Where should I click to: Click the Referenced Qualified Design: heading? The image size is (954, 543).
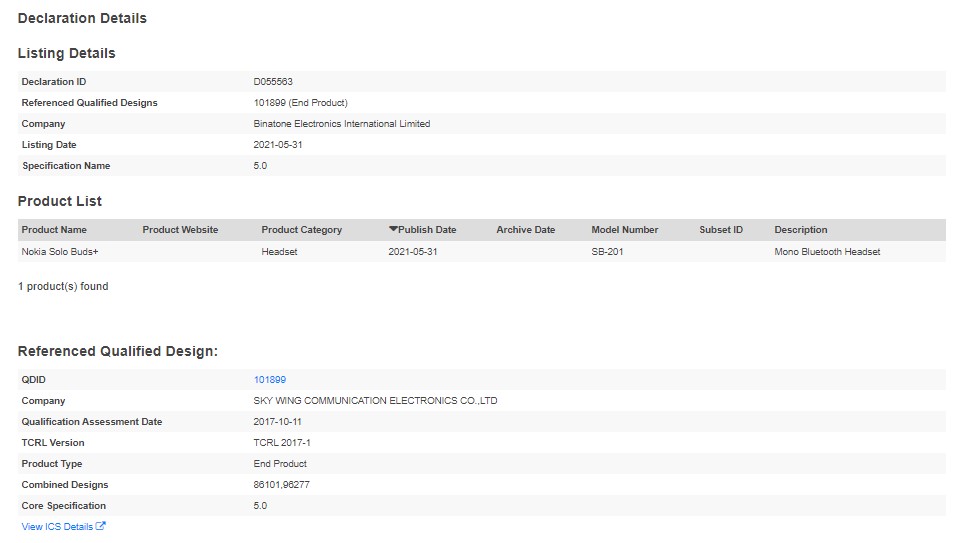(117, 351)
